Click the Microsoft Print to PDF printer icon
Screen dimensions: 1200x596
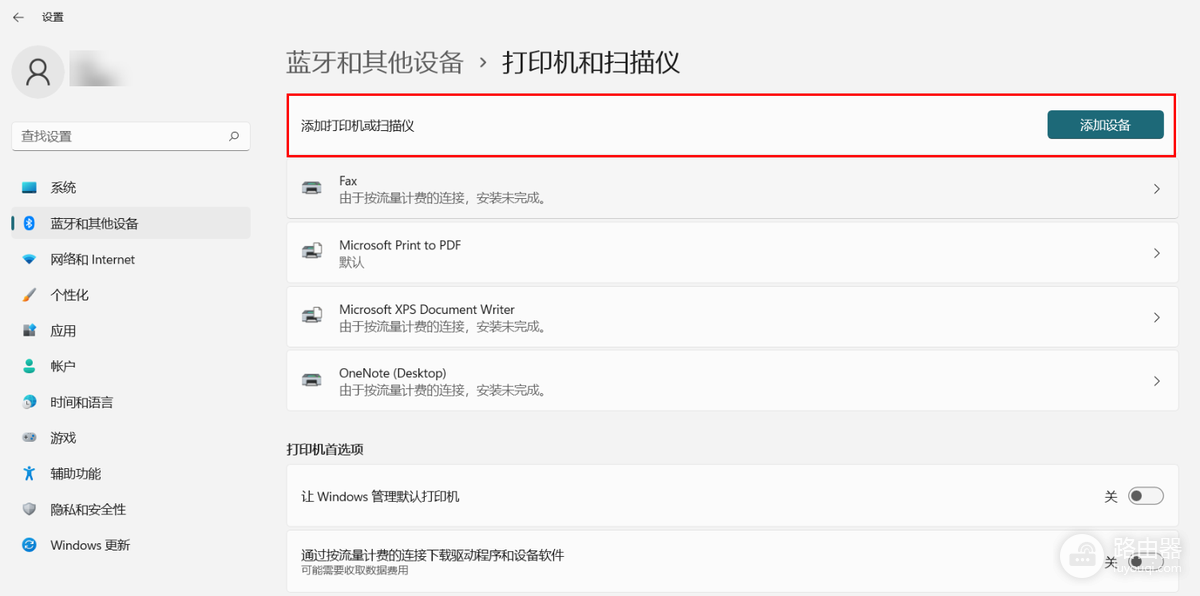click(x=312, y=253)
